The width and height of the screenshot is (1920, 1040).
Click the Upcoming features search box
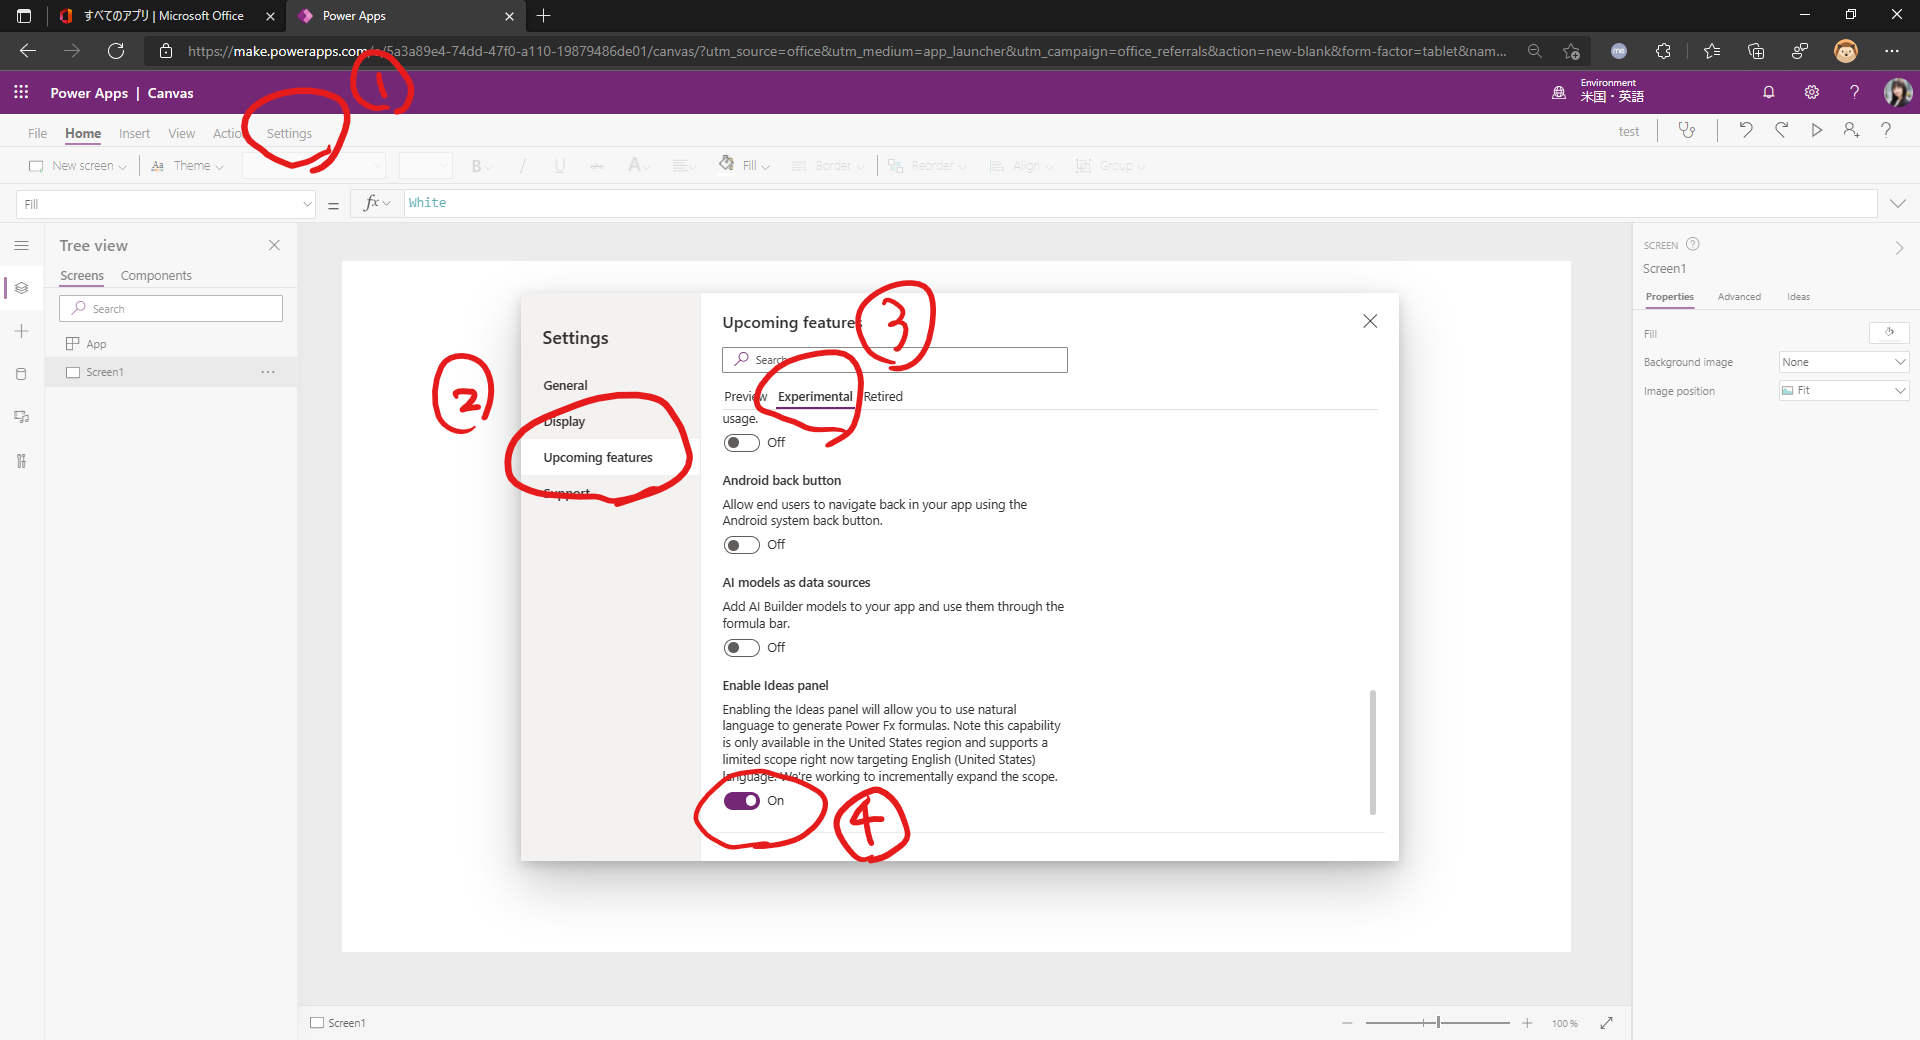(894, 360)
